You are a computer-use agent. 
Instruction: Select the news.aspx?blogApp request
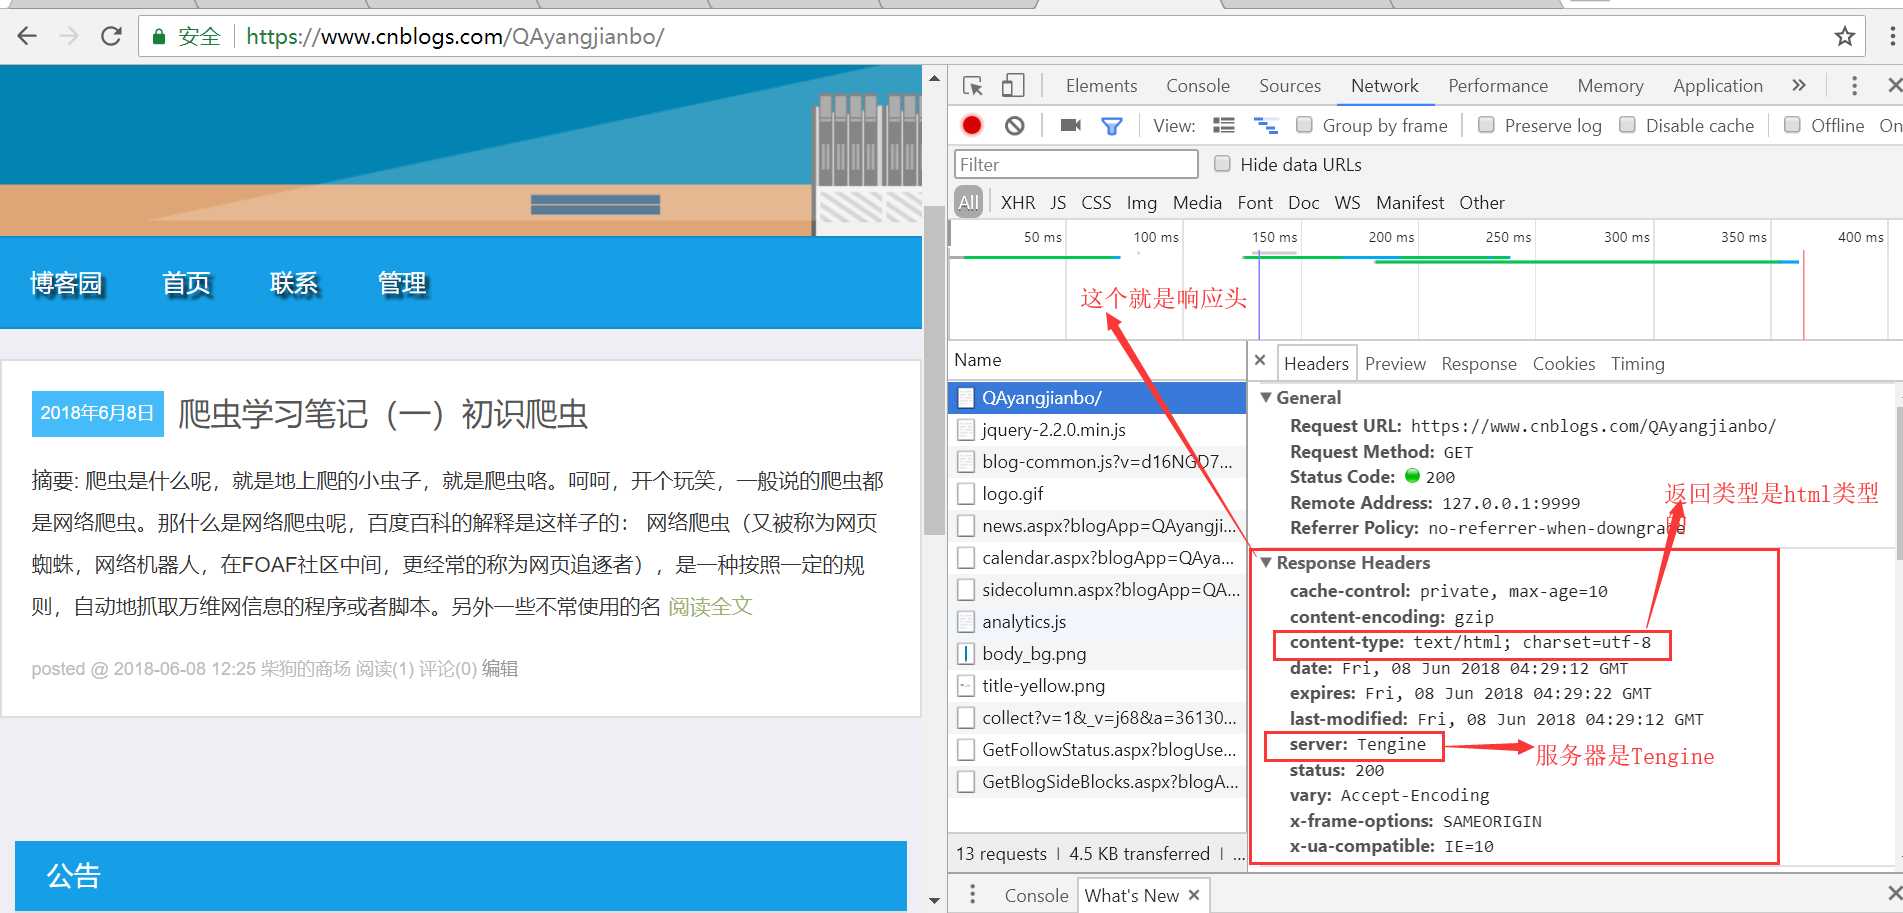pos(1097,526)
